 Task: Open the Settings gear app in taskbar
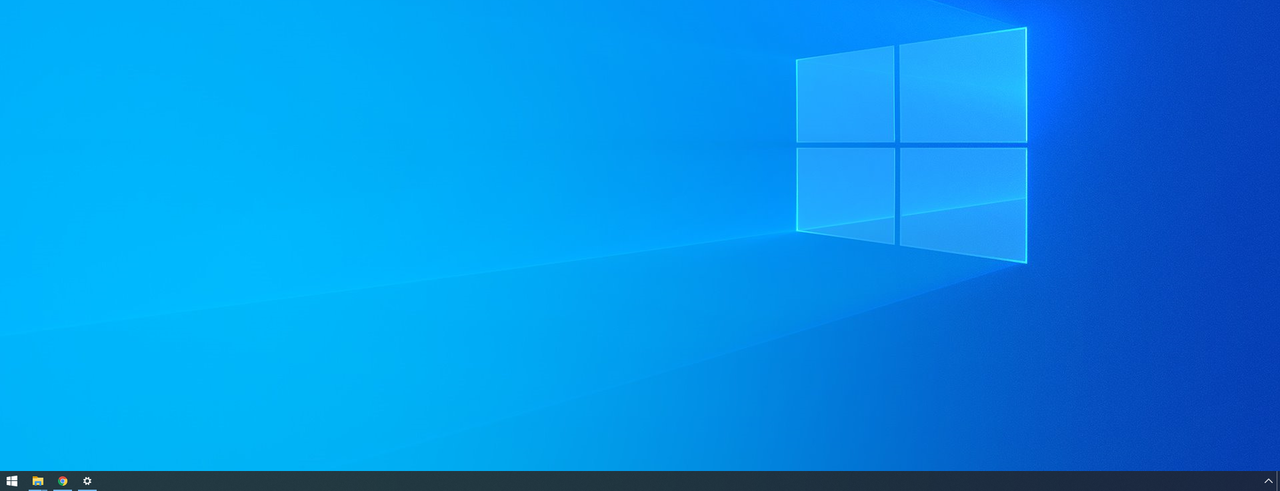87,481
